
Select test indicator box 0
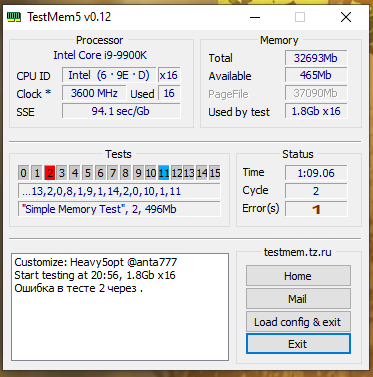[23, 173]
